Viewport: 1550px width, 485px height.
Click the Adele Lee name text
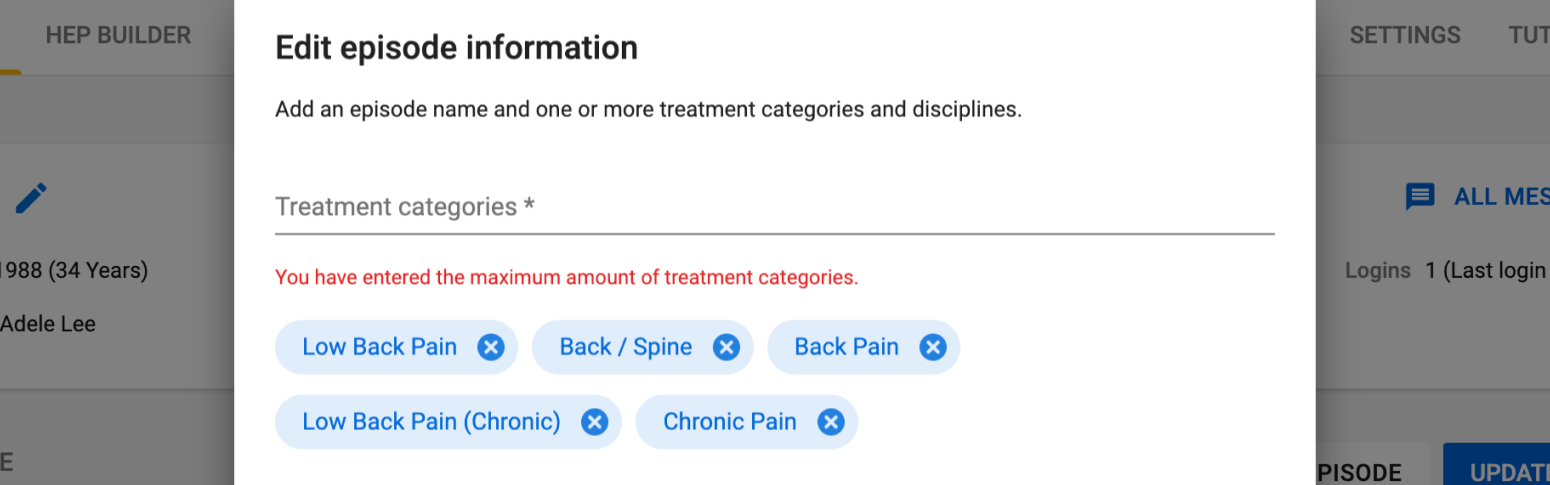pos(48,324)
